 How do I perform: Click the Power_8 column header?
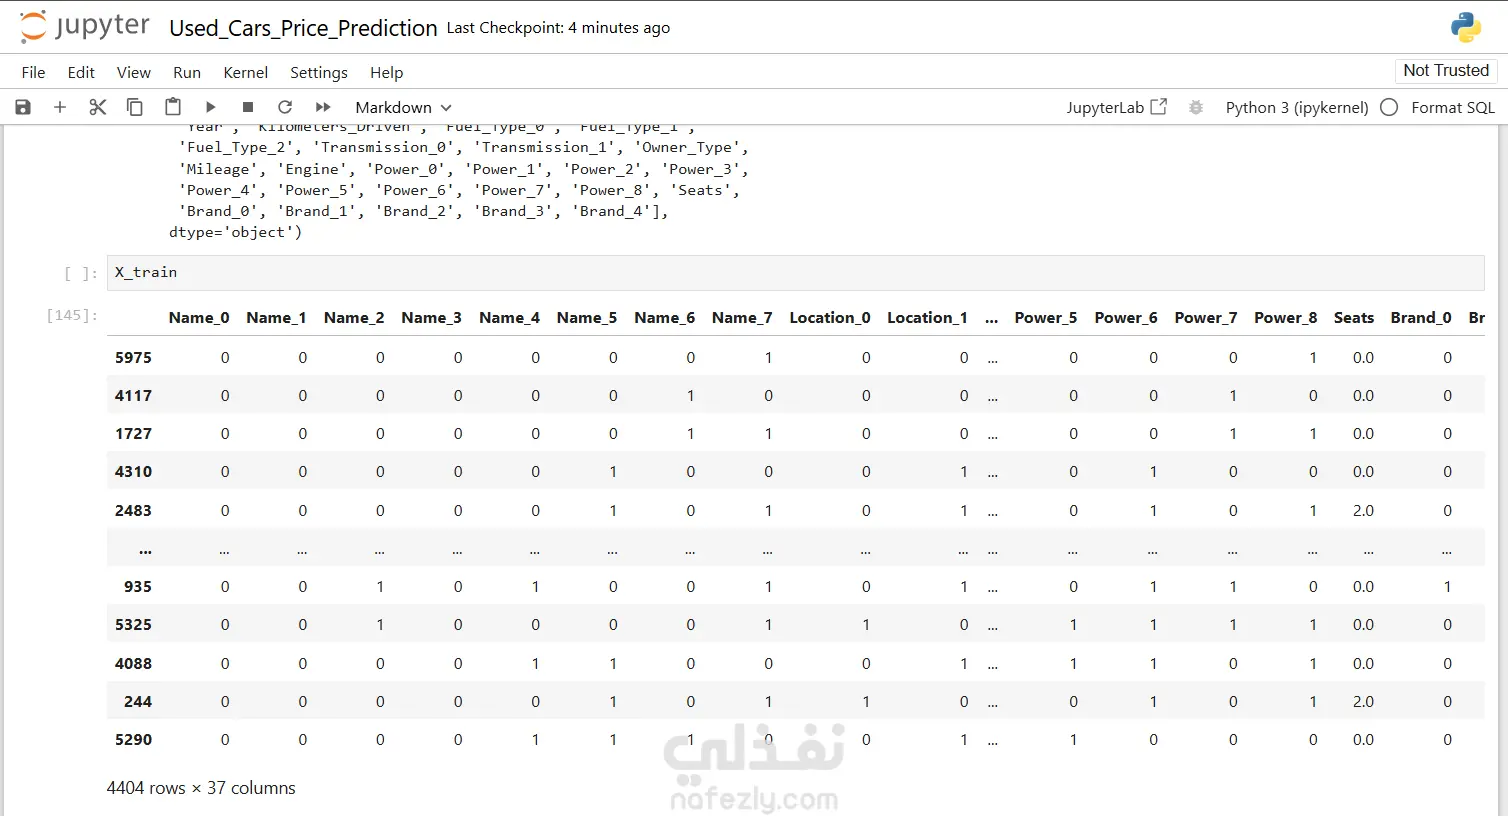click(1285, 317)
